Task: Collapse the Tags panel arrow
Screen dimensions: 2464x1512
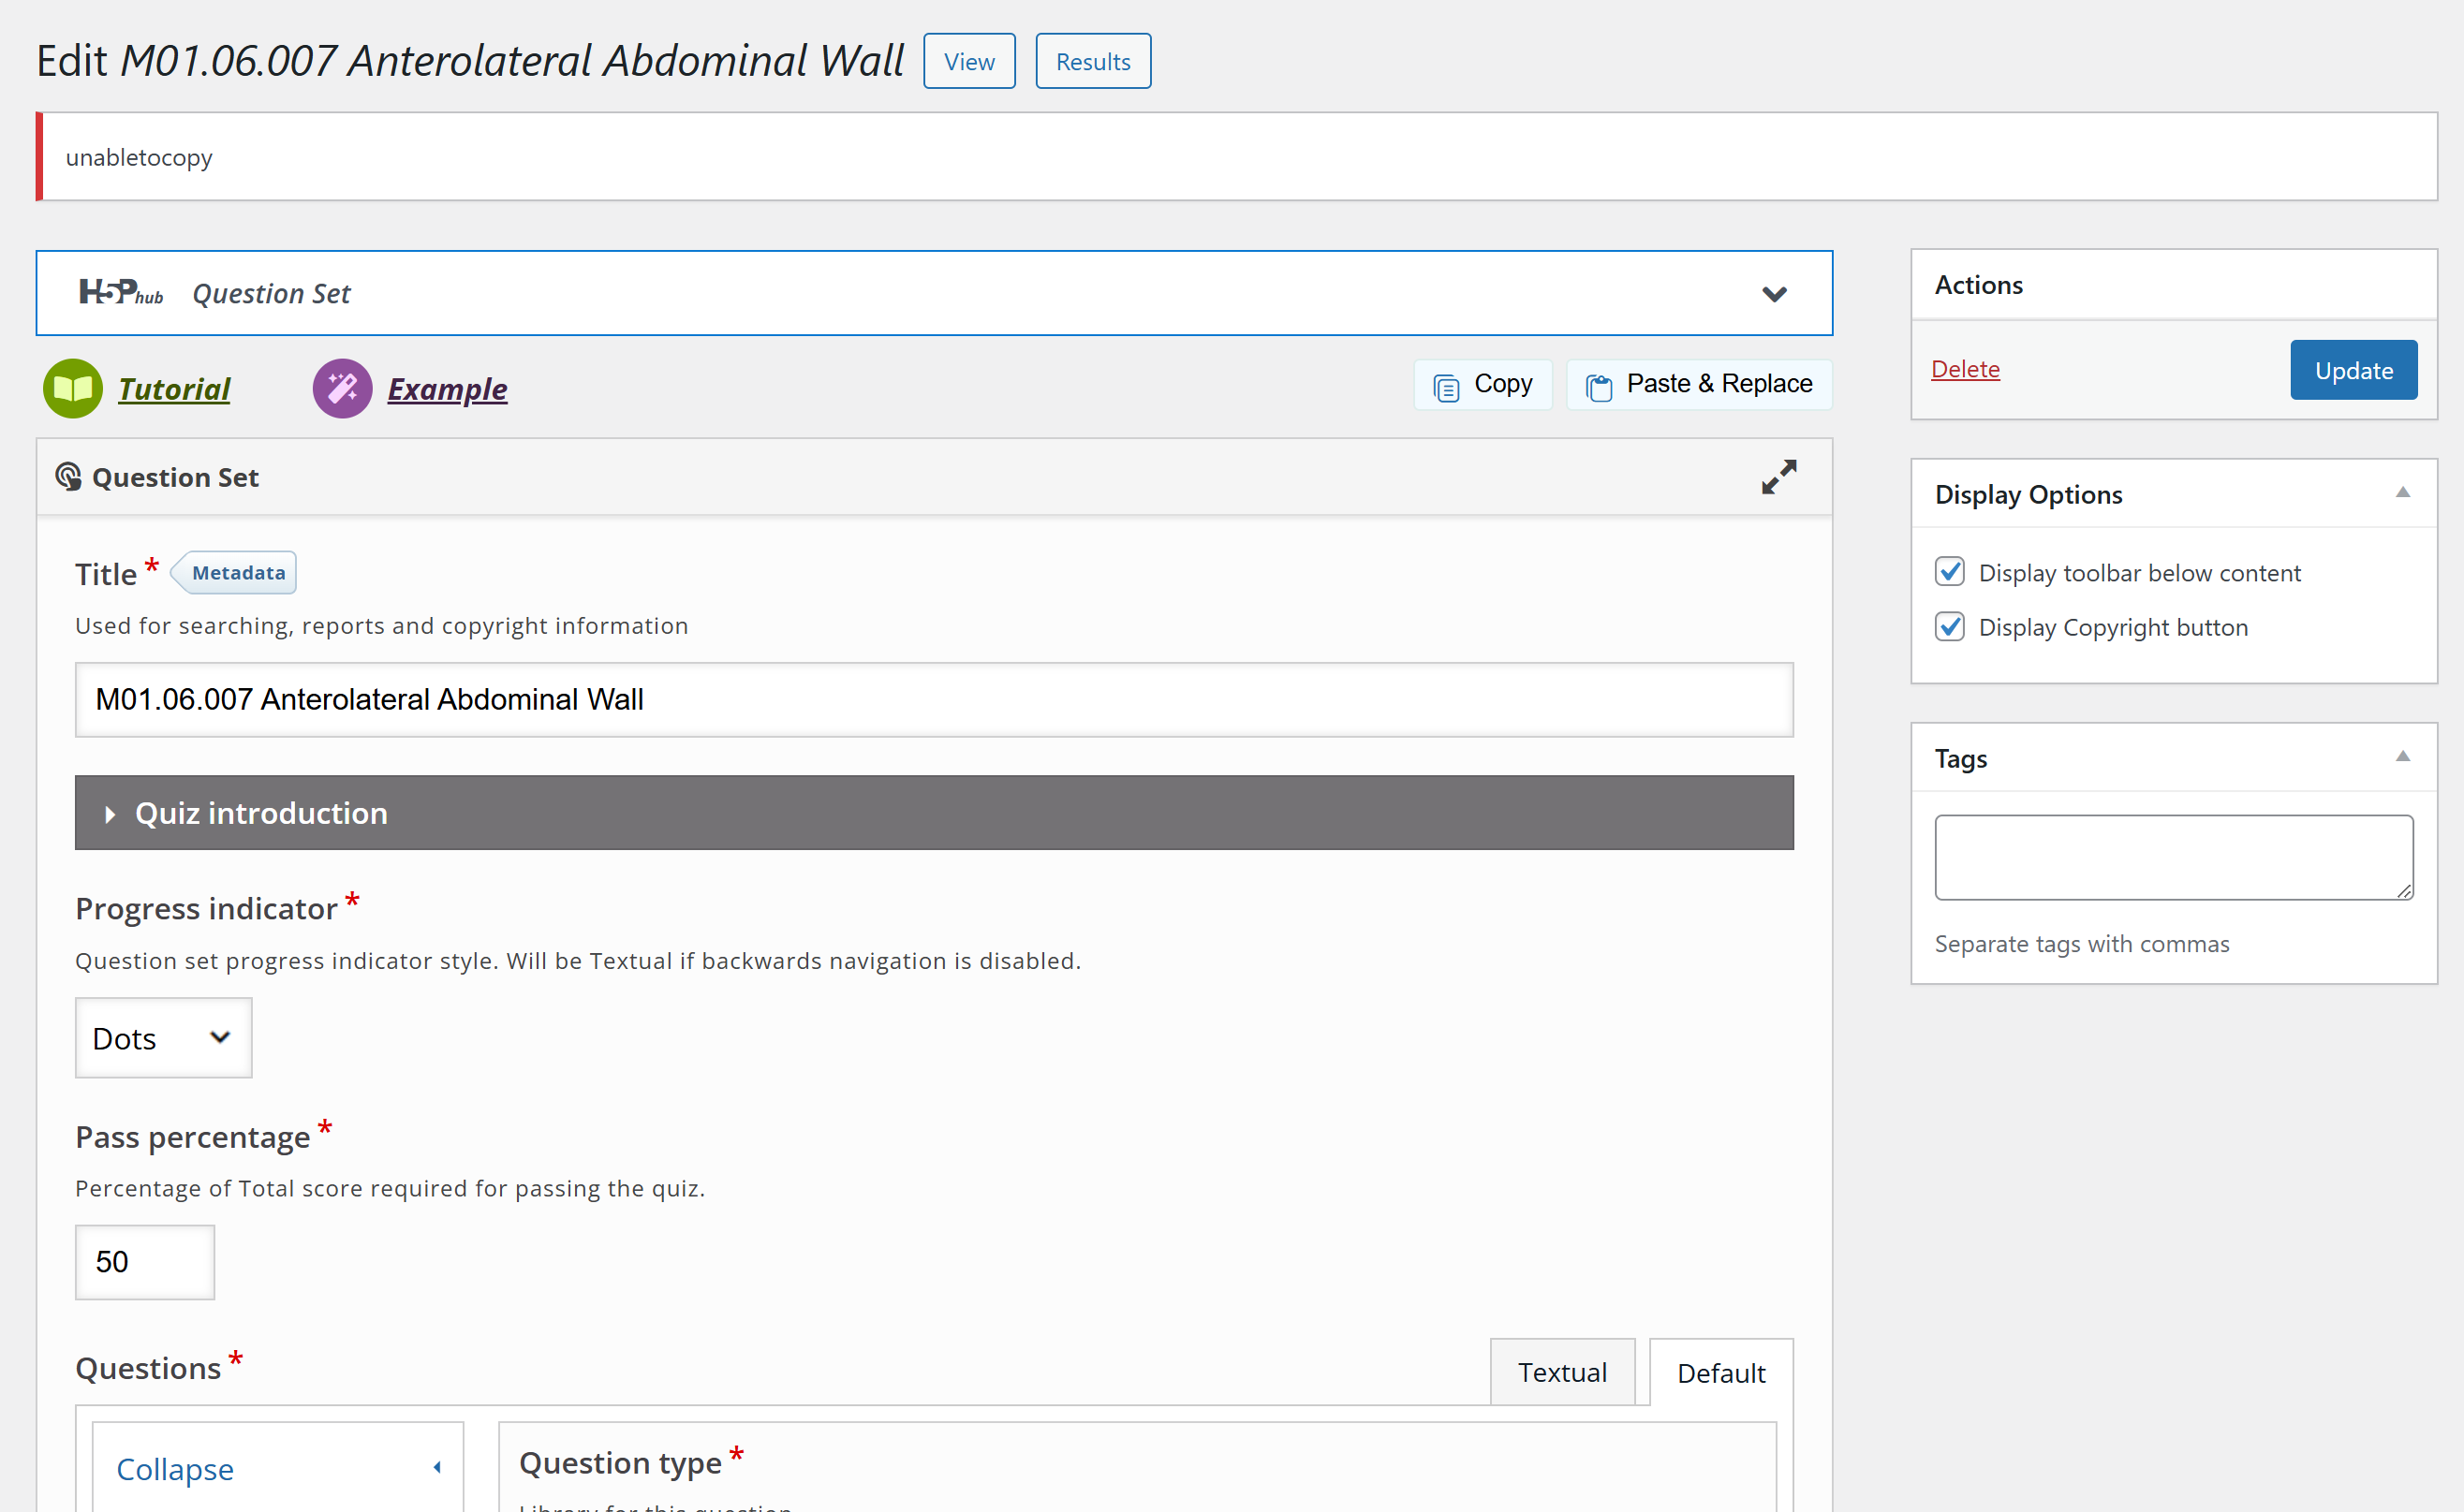Action: coord(2402,757)
